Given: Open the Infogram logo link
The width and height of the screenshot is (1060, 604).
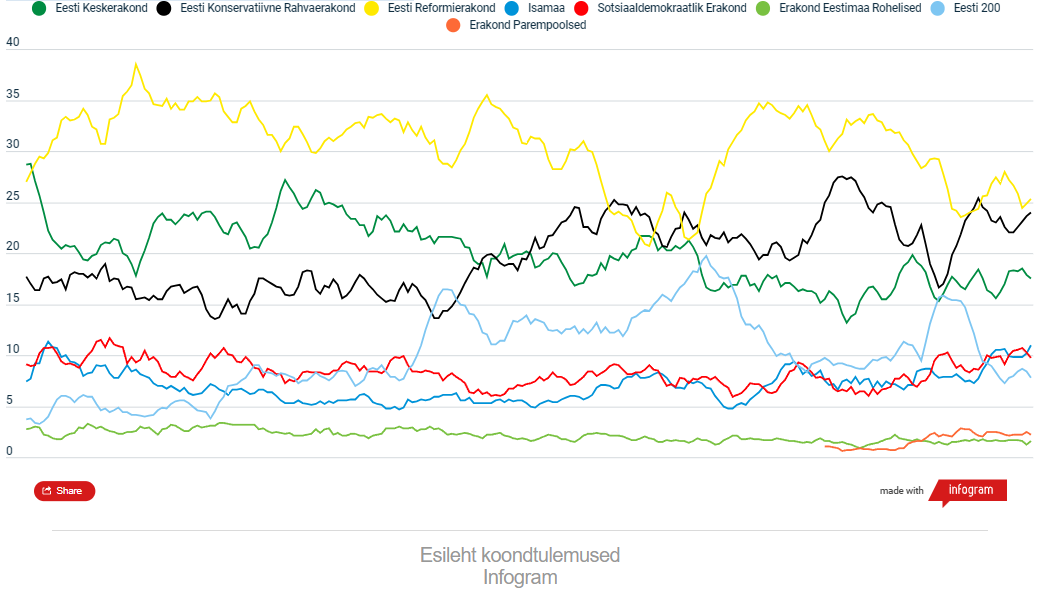Looking at the screenshot, I should [970, 490].
